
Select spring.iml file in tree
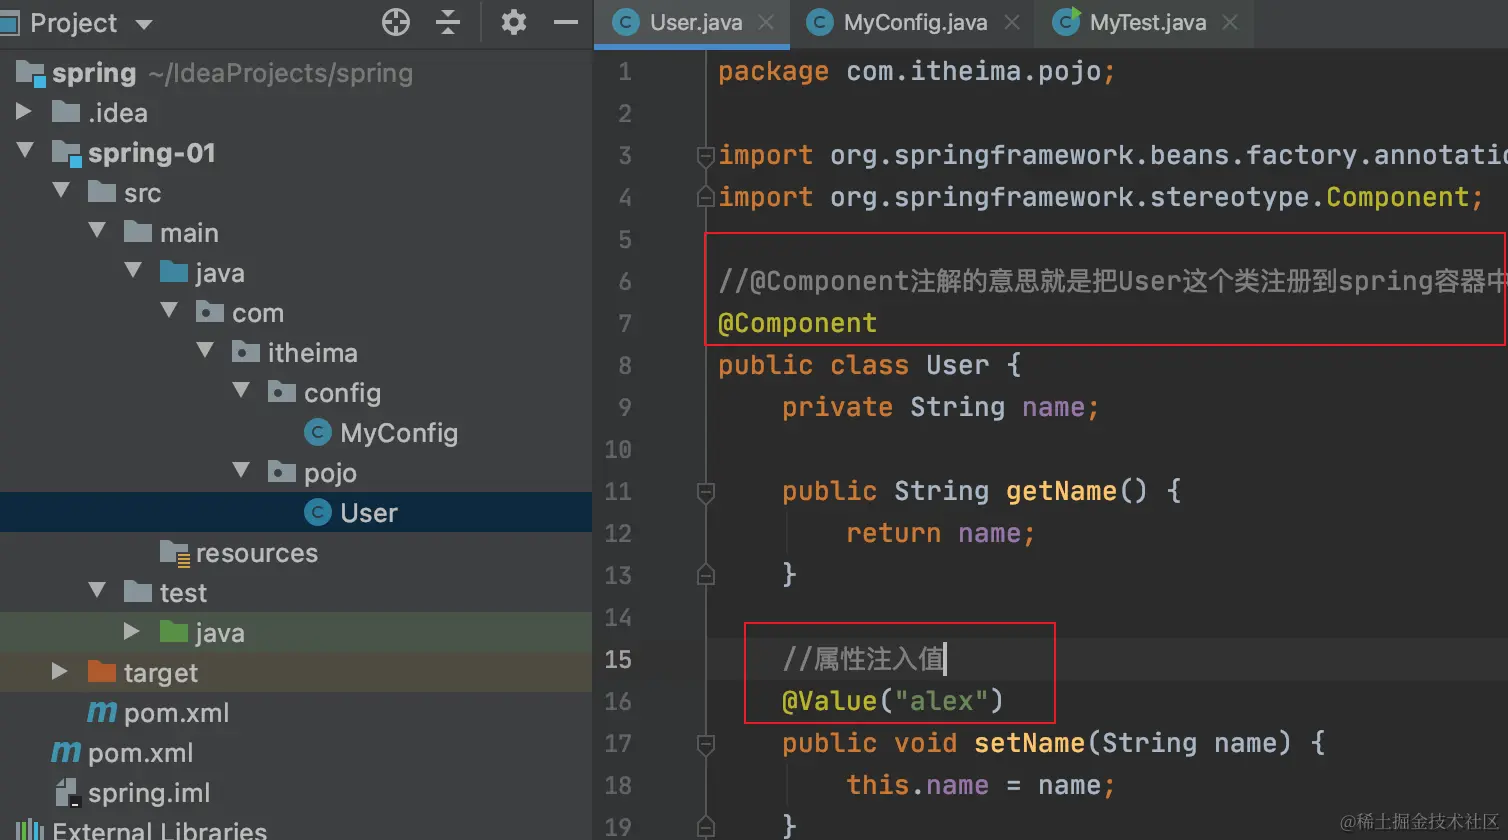click(x=148, y=793)
